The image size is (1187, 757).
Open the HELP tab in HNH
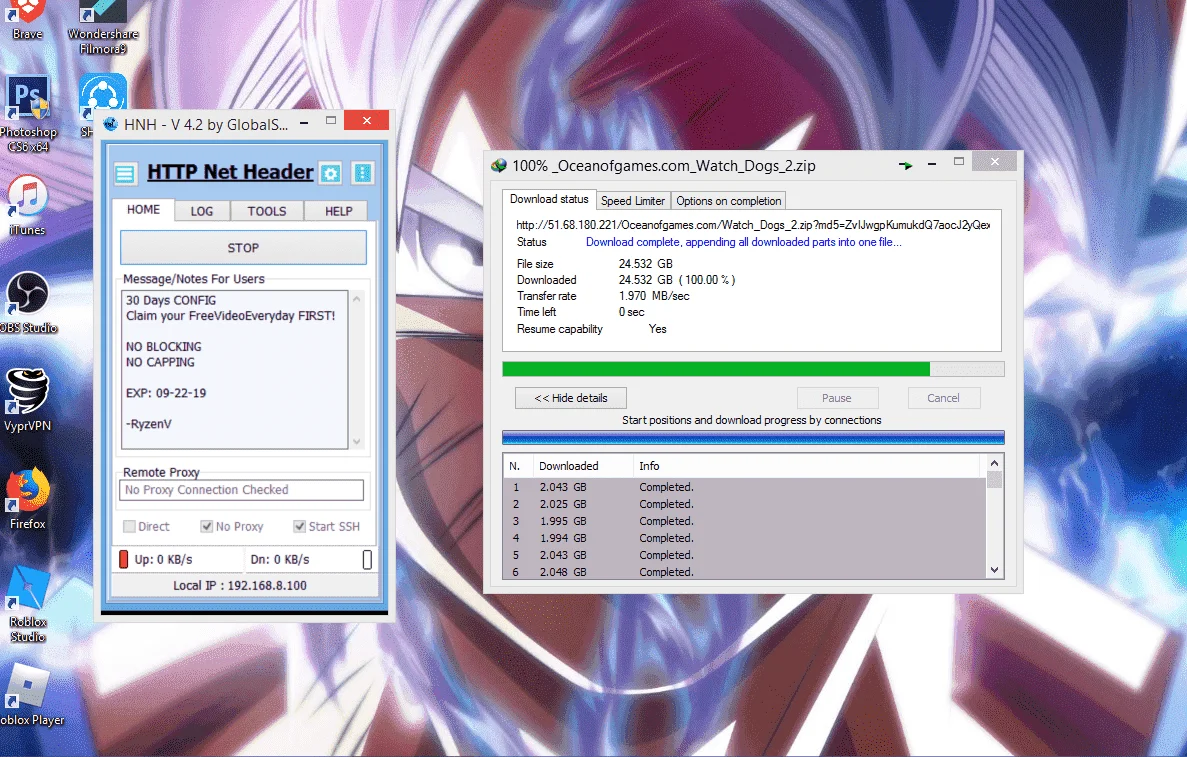tap(338, 211)
